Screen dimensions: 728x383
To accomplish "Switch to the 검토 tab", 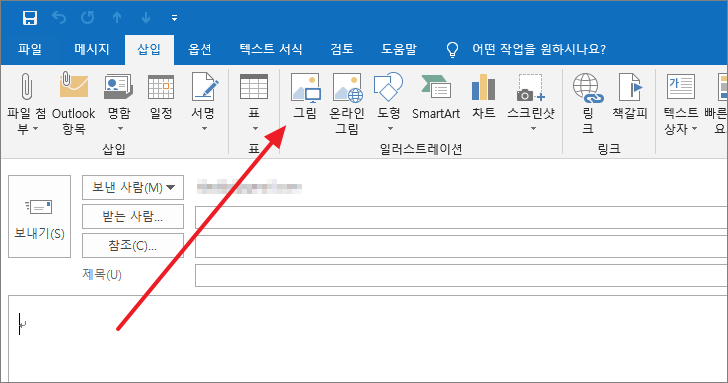I will pos(342,49).
